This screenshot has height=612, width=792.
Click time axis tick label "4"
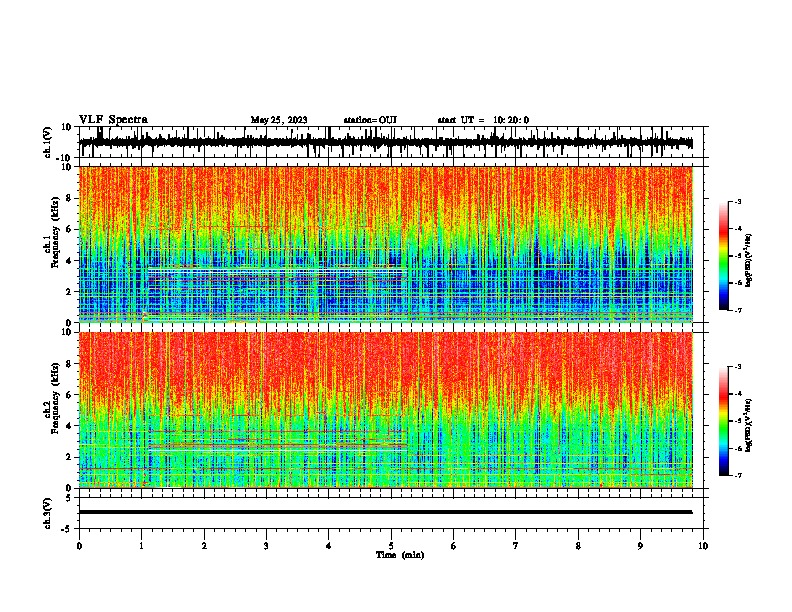(x=329, y=546)
